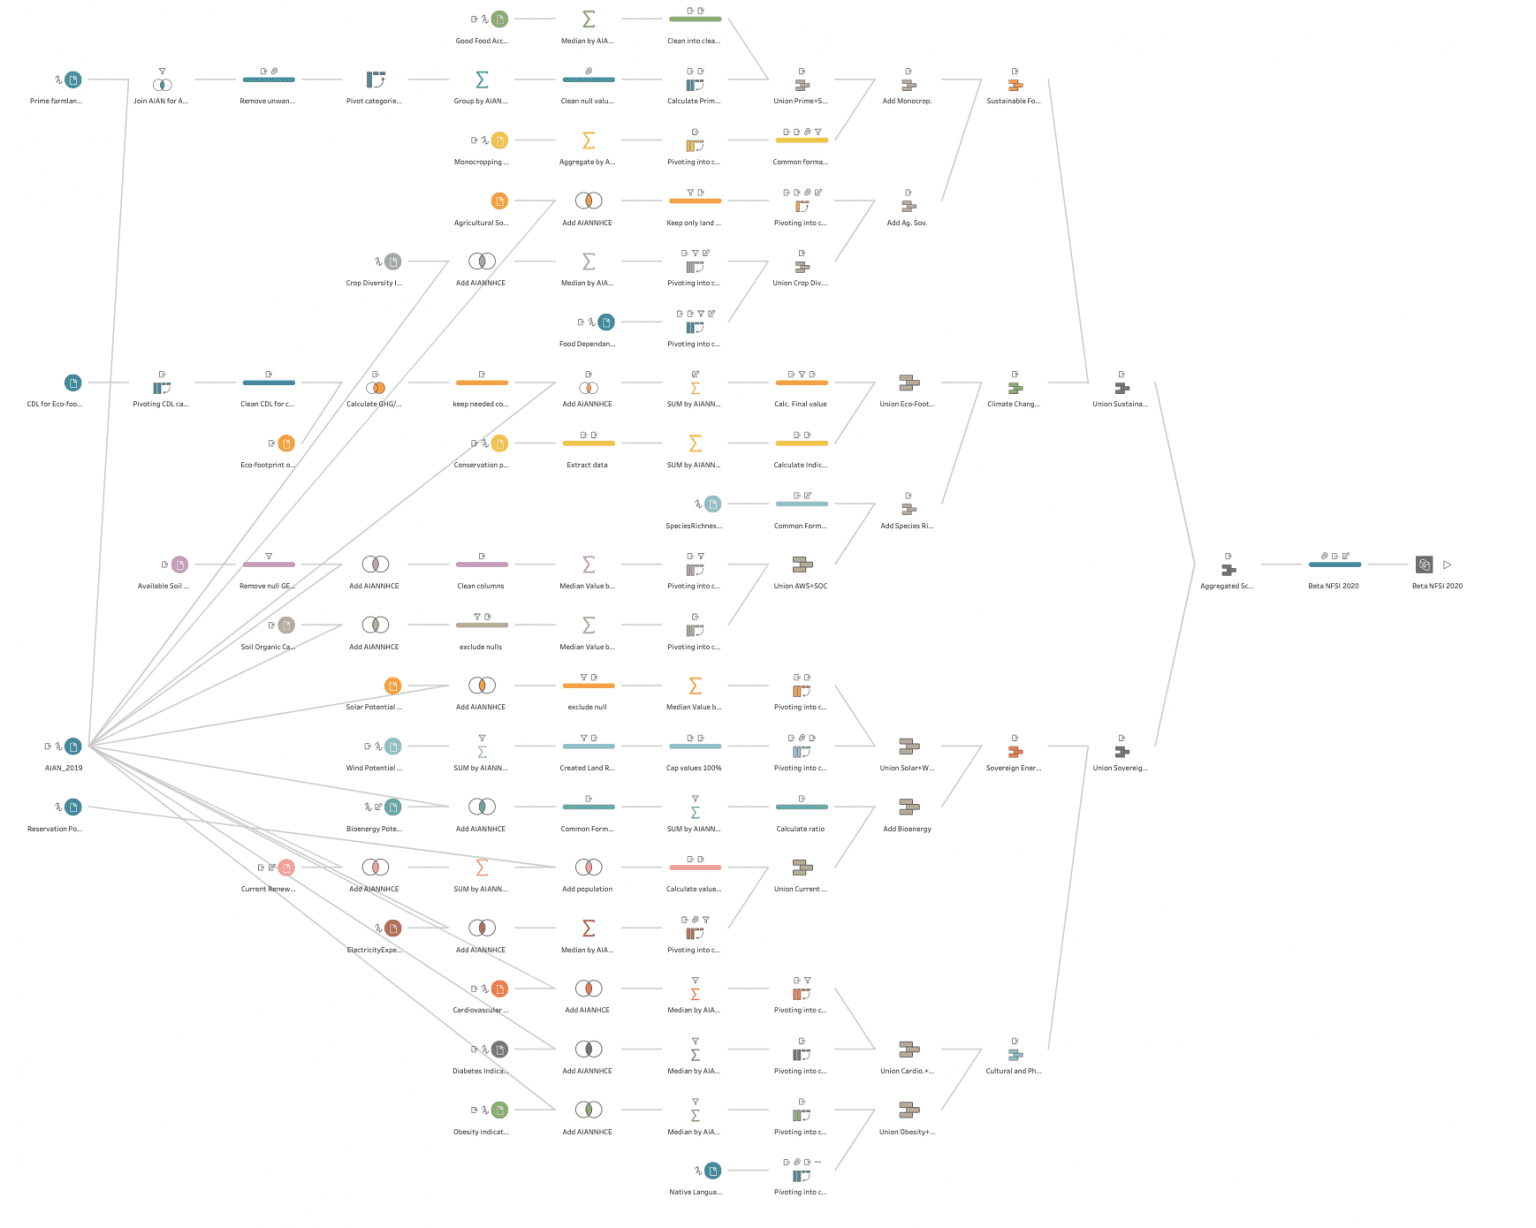Image resolution: width=1536 pixels, height=1228 pixels.
Task: Select the Pivot categorie... pivot step
Action: tap(375, 80)
